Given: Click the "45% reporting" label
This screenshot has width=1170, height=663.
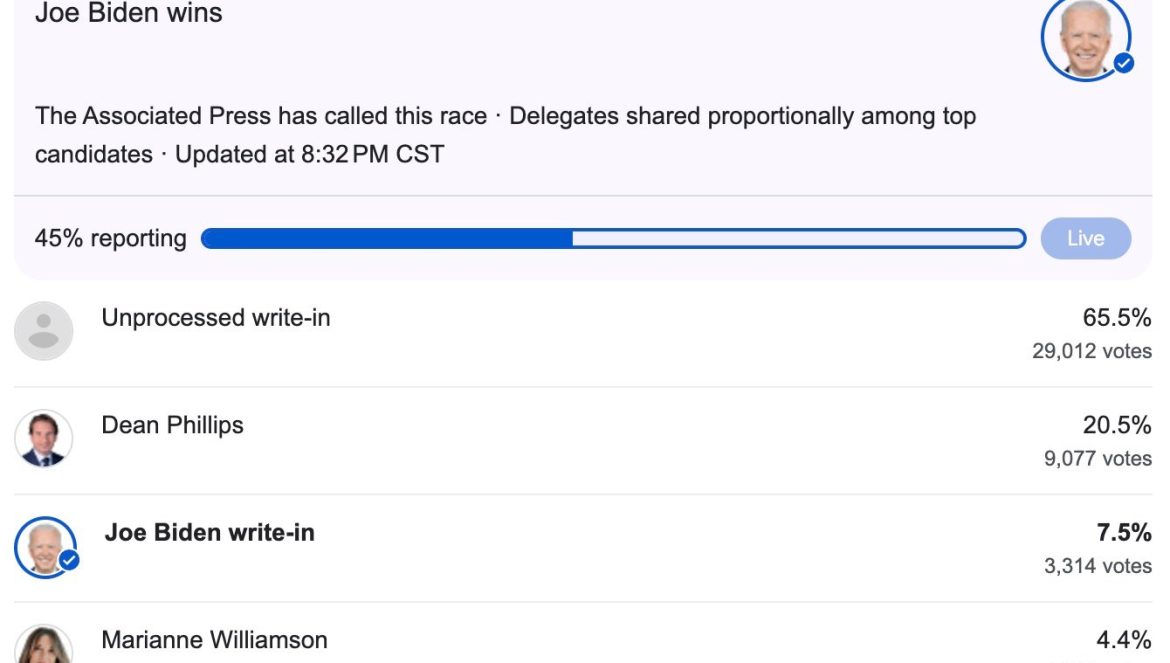Looking at the screenshot, I should coord(110,239).
